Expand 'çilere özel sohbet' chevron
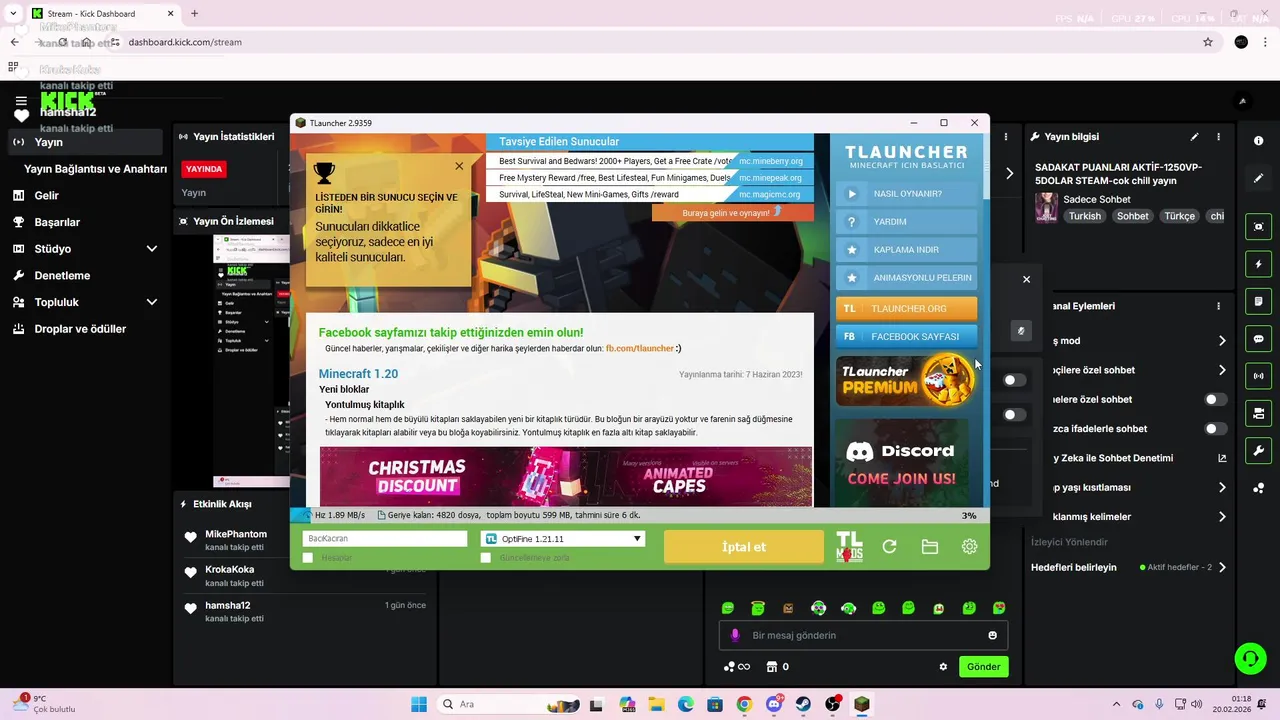The image size is (1280, 720). pos(1222,370)
